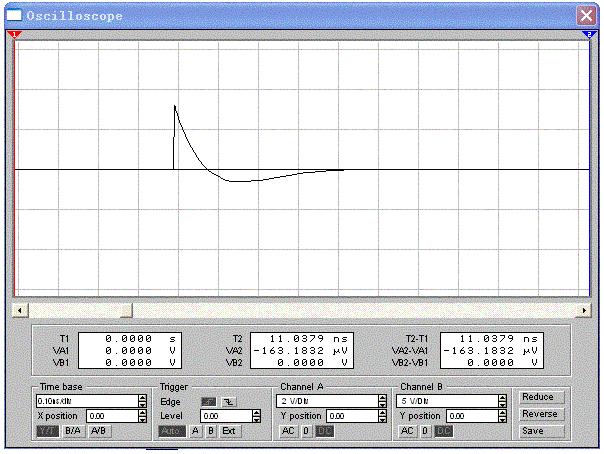
Task: Increase Channel A scale with up arrow
Action: tap(383, 398)
